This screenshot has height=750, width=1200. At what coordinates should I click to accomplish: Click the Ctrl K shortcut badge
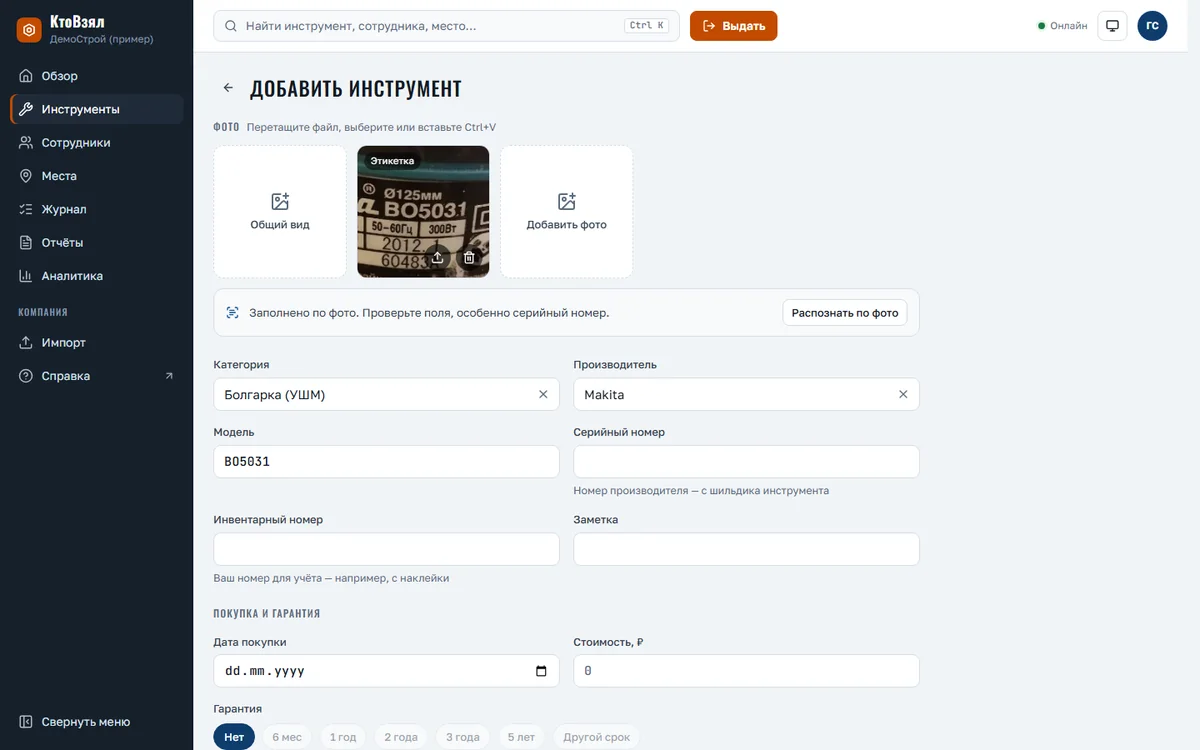(647, 26)
